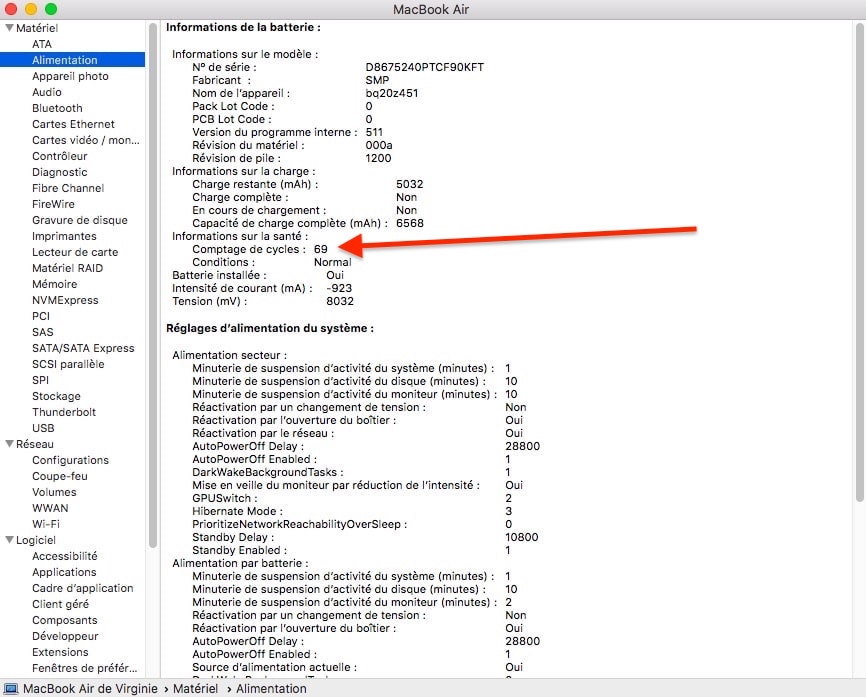Select Thunderbolt in the sidebar

[x=64, y=413]
